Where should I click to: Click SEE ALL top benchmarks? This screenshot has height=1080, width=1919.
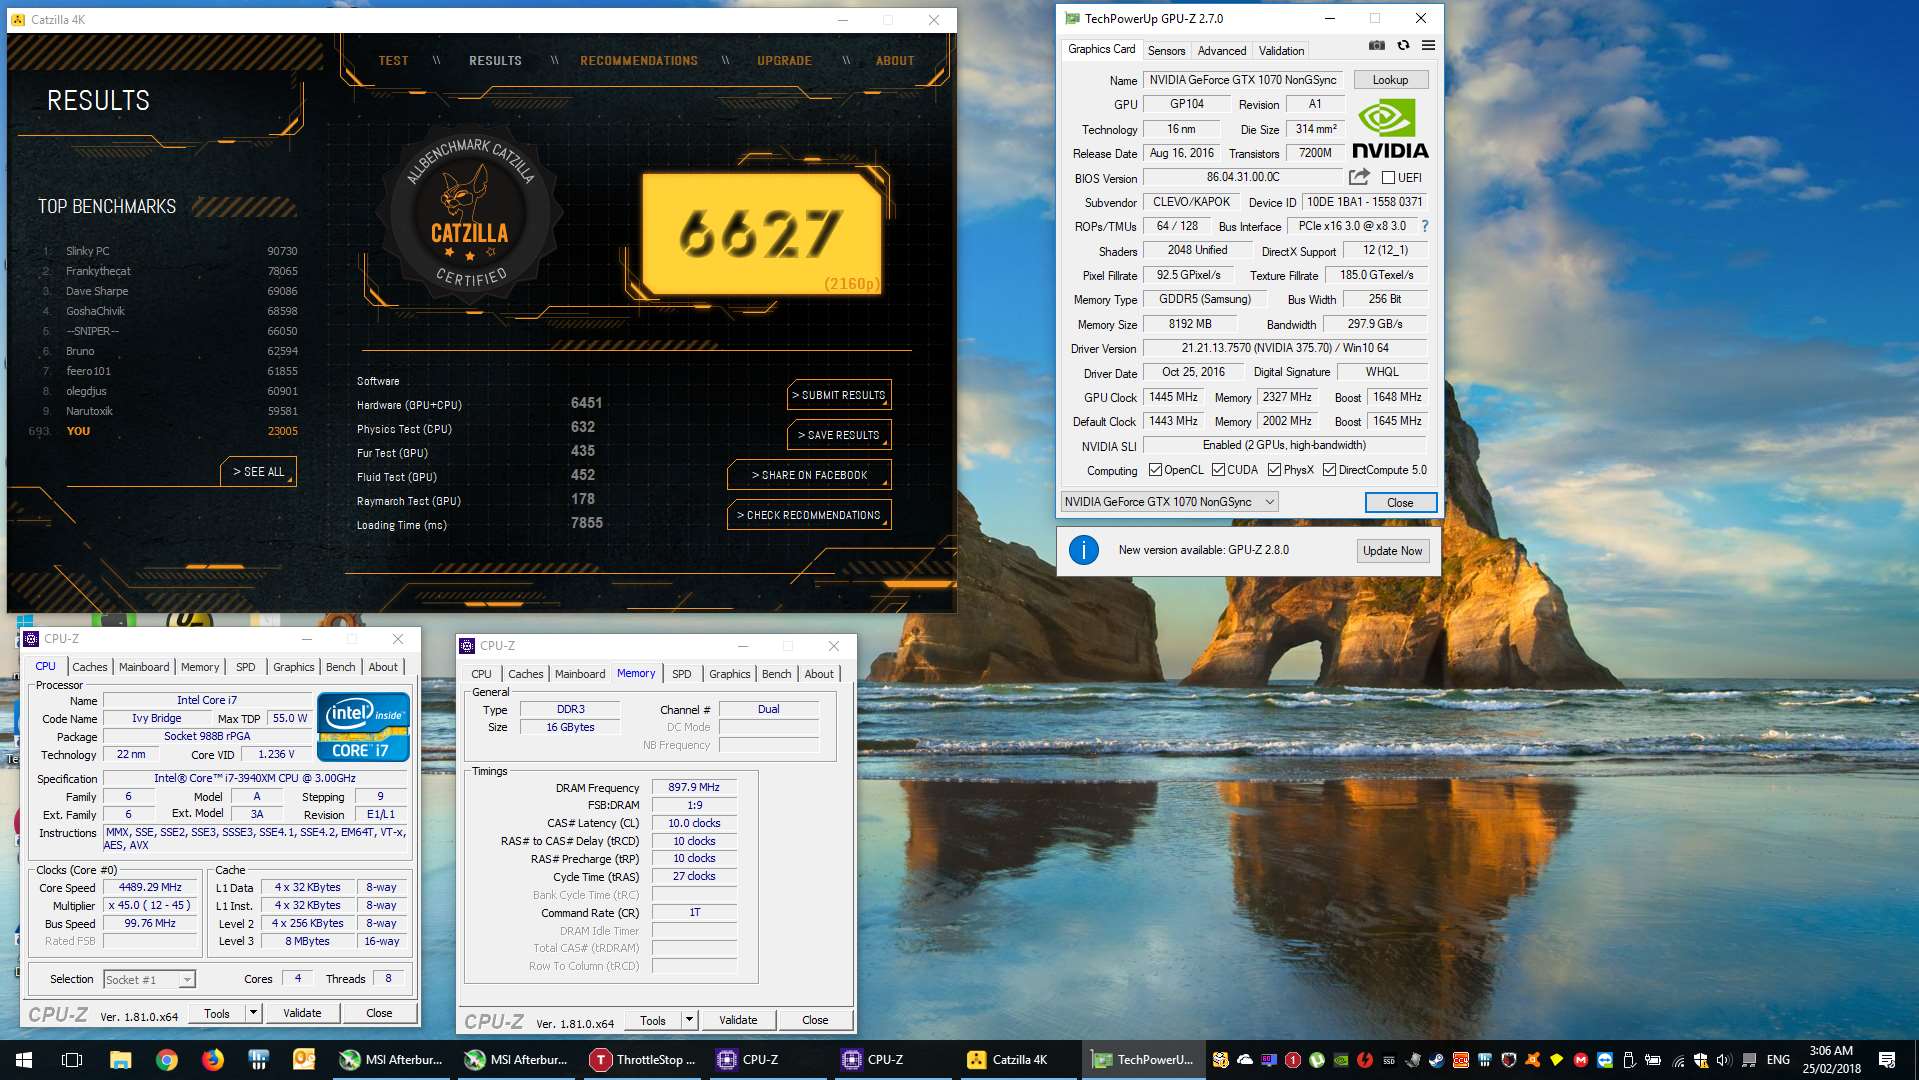pyautogui.click(x=258, y=471)
